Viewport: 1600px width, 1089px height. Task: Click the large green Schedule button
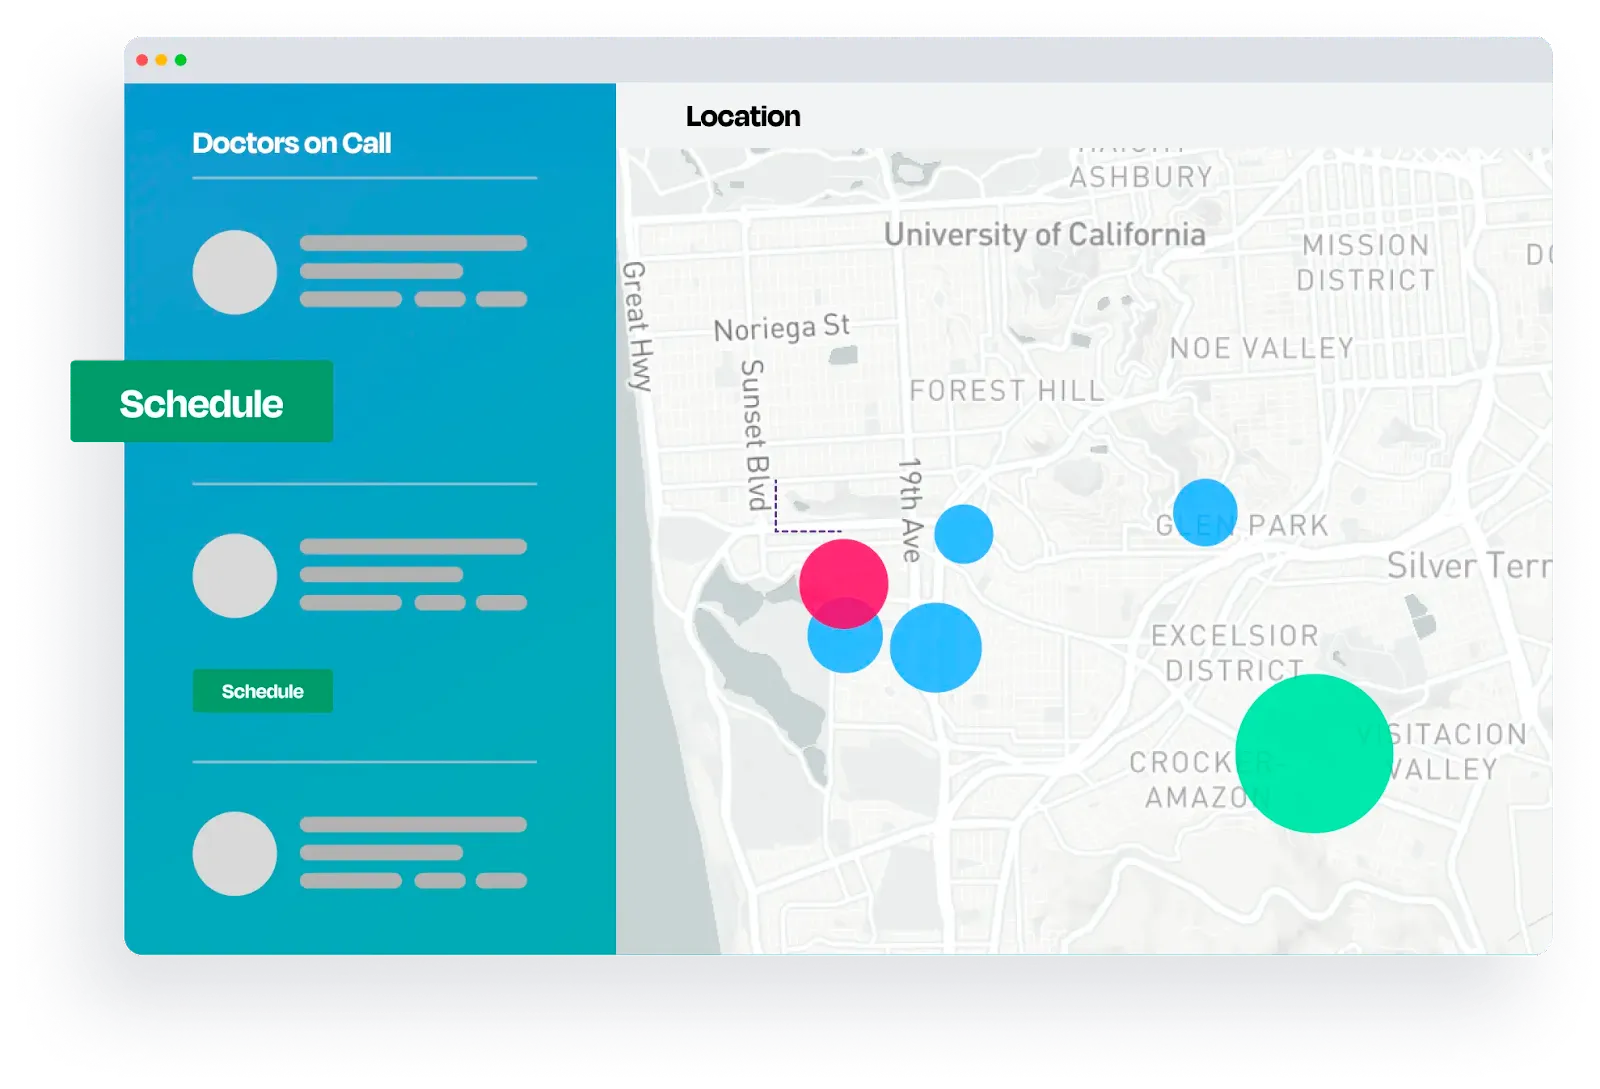[201, 401]
